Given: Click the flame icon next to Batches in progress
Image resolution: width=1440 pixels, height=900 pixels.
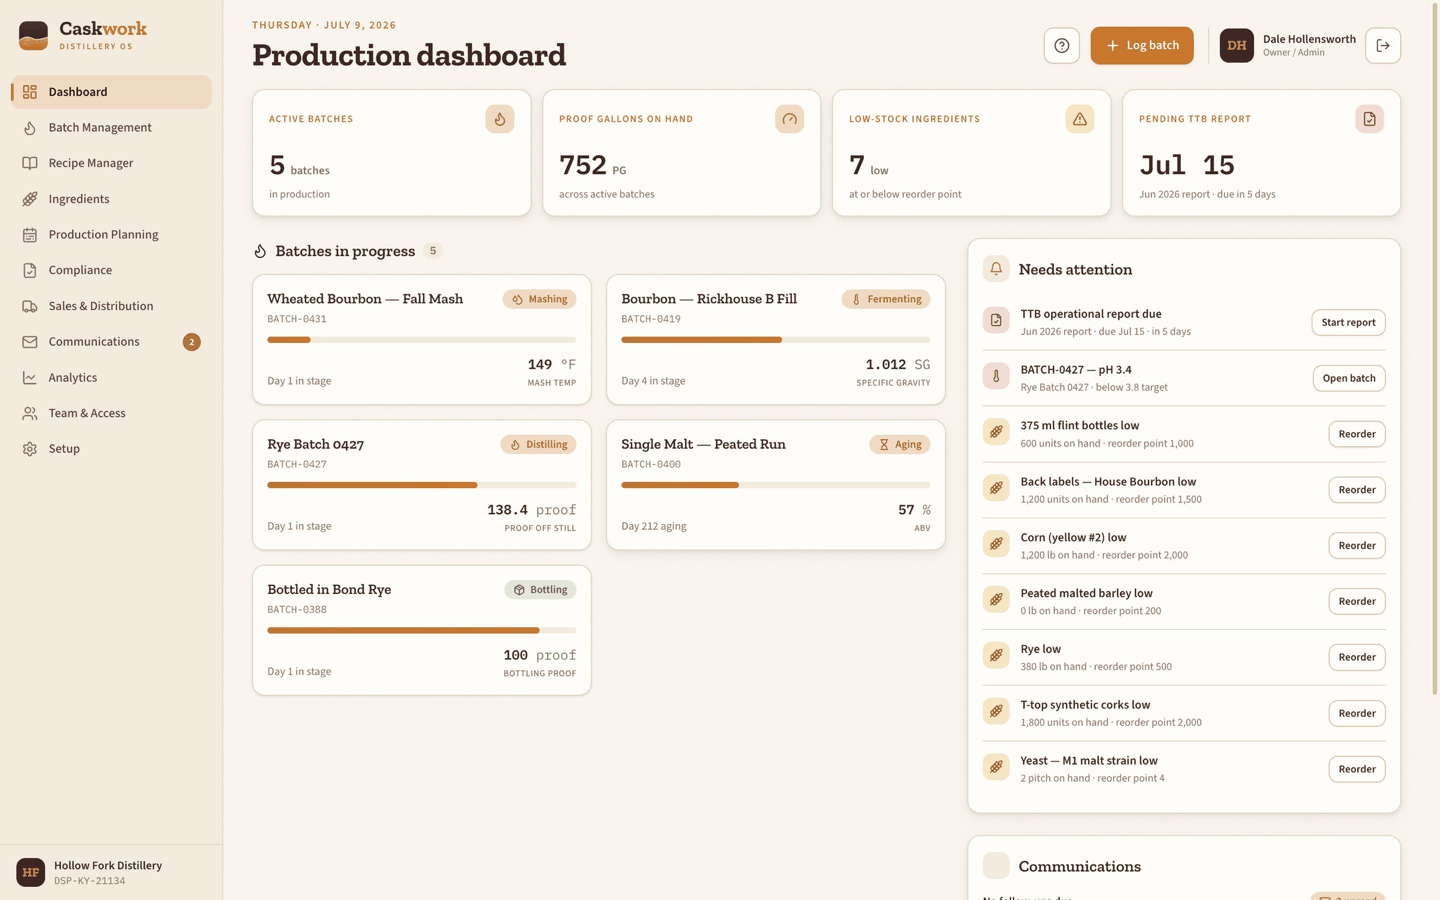Looking at the screenshot, I should point(260,251).
